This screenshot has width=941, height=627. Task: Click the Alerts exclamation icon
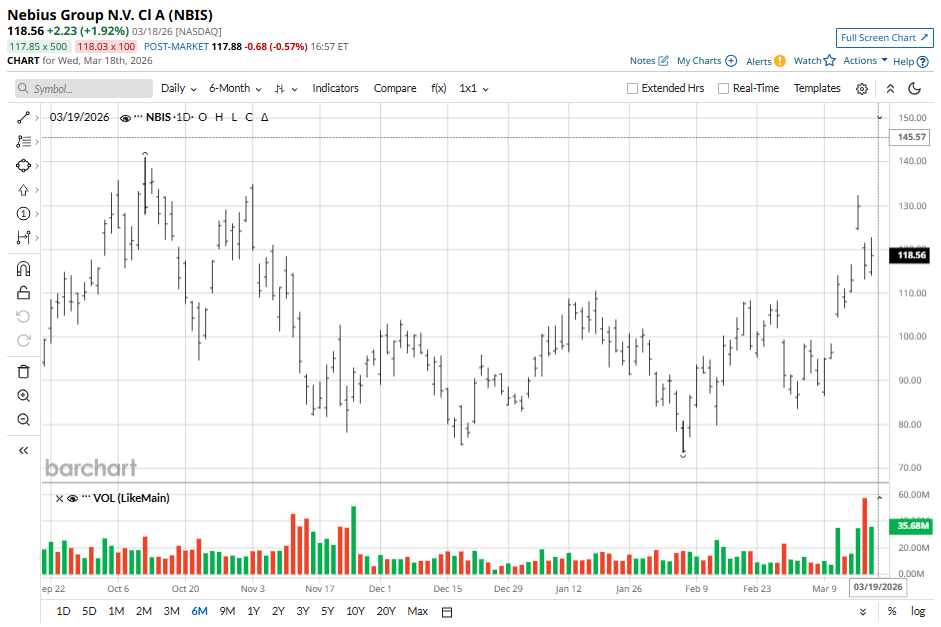tap(780, 61)
